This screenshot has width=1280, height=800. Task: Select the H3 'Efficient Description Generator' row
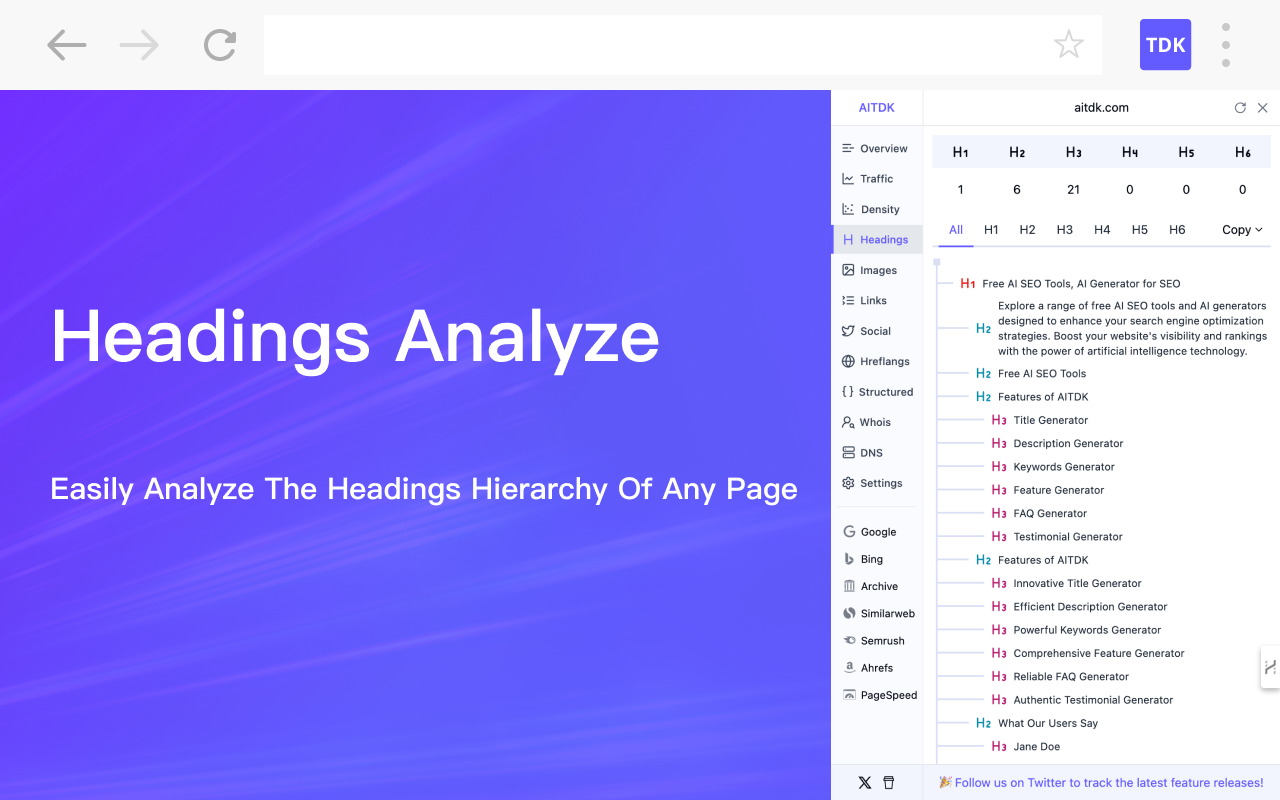click(x=1079, y=607)
